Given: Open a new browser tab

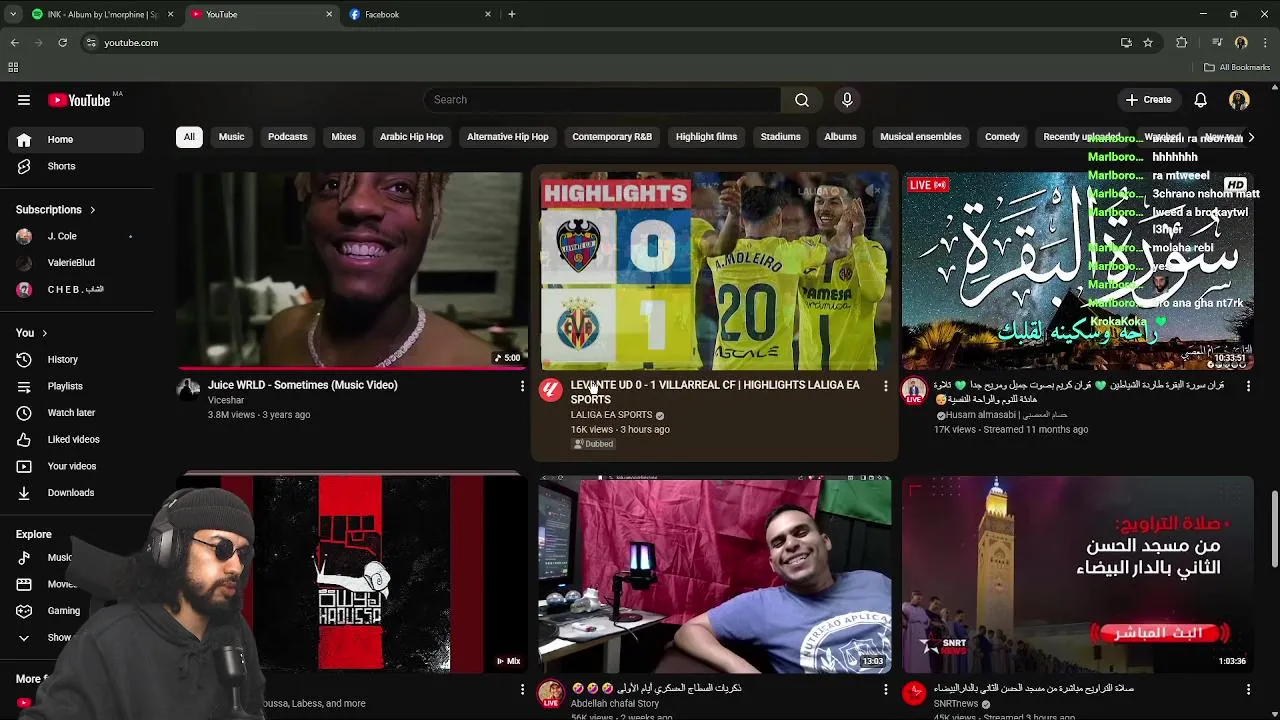Looking at the screenshot, I should [x=511, y=14].
